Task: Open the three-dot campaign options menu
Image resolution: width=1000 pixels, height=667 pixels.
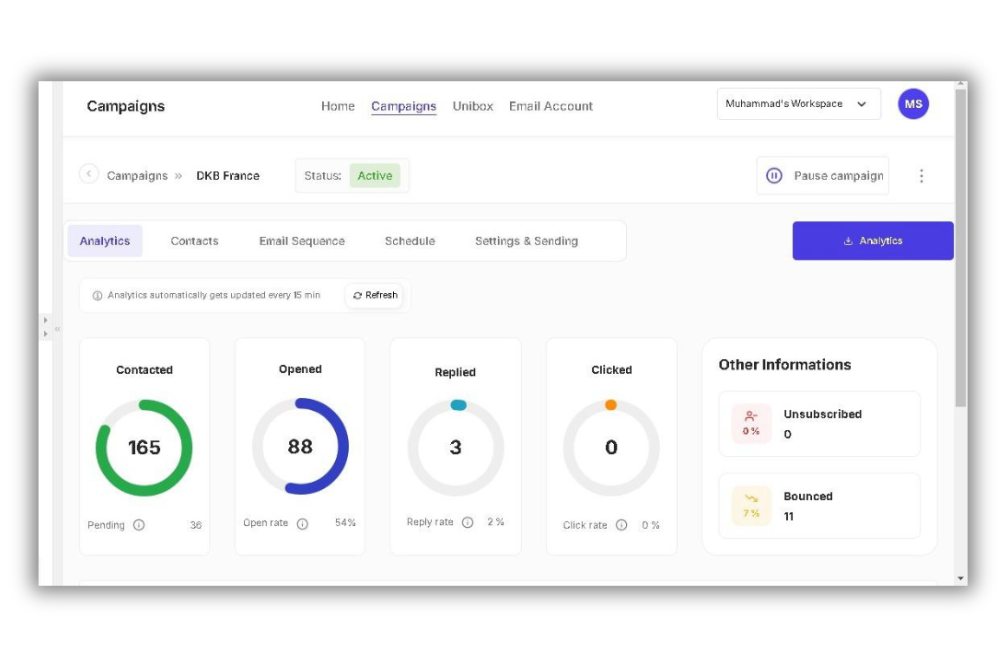Action: pyautogui.click(x=921, y=176)
